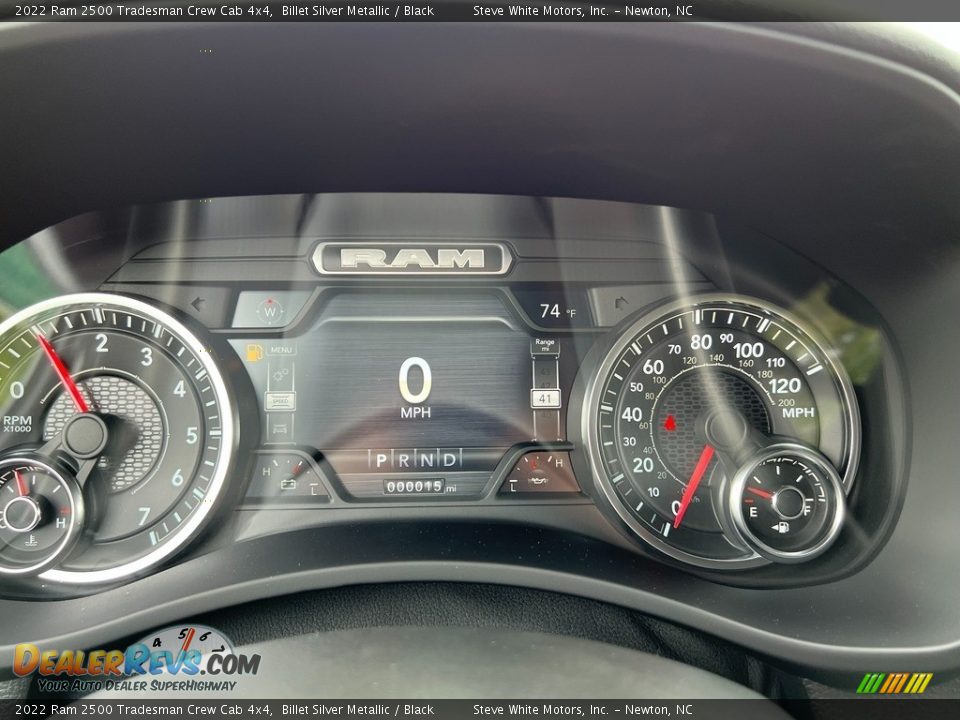The width and height of the screenshot is (960, 720).
Task: Click the 74 °F outside temperature
Action: pyautogui.click(x=557, y=311)
